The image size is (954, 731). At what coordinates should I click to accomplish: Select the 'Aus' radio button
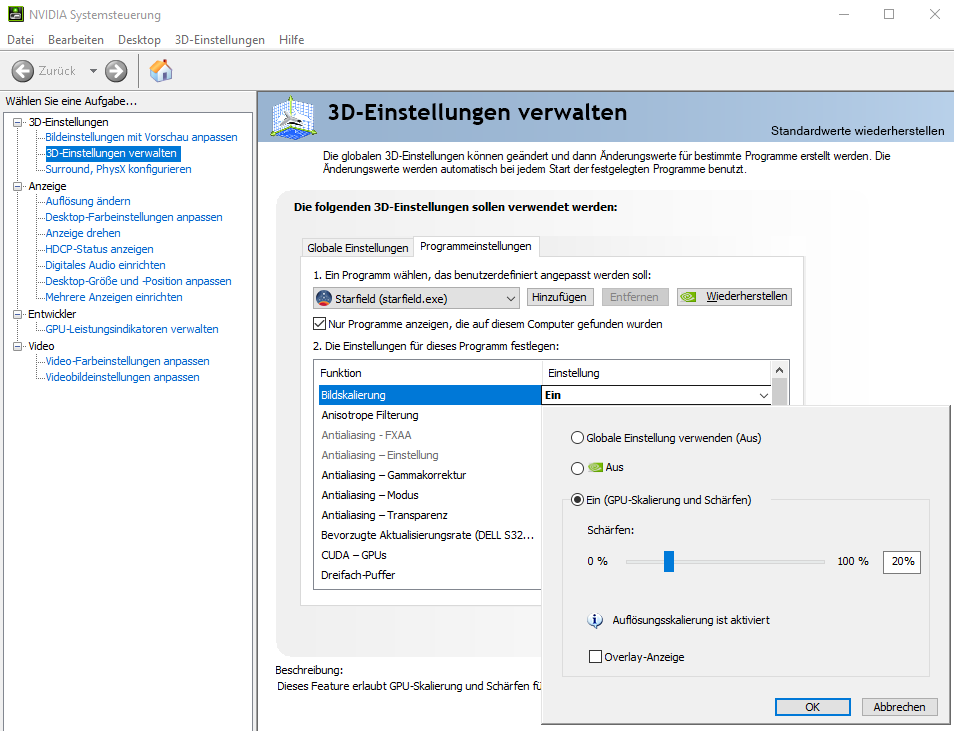tap(577, 468)
